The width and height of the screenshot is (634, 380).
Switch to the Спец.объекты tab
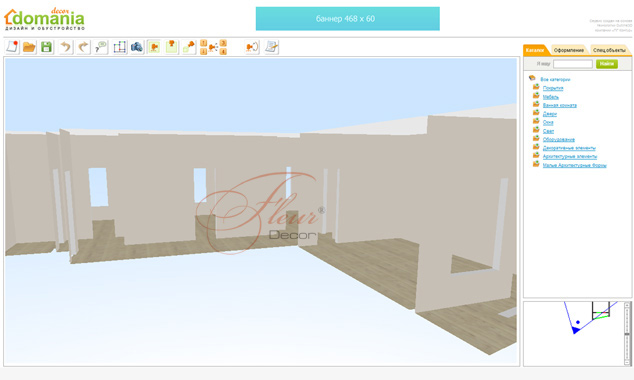609,50
